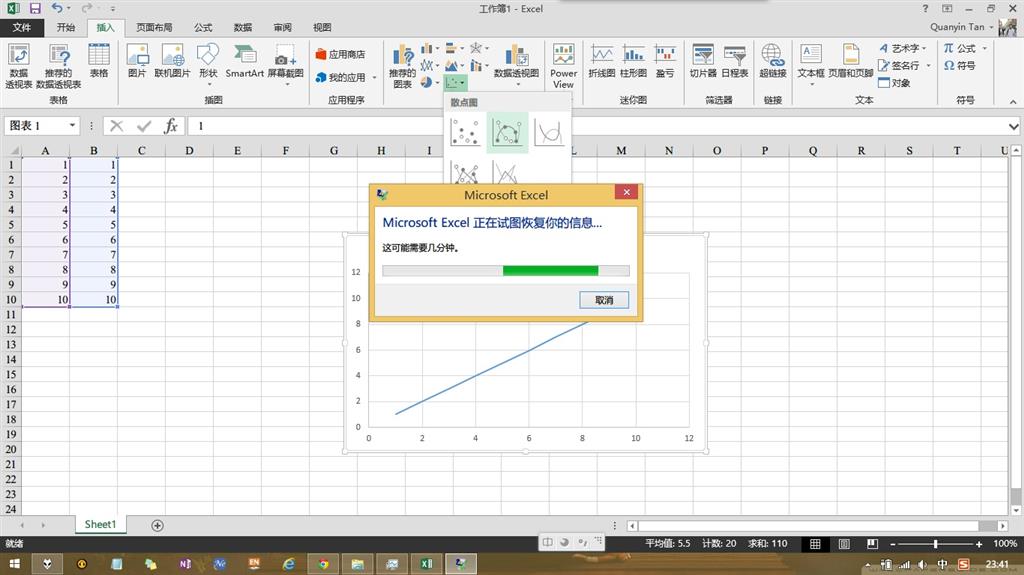Select the plain Scatter chart type
This screenshot has width=1024, height=575.
(465, 133)
